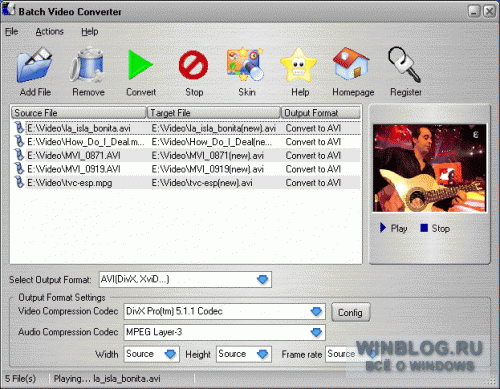
Task: Click the Config button
Action: coord(351,312)
